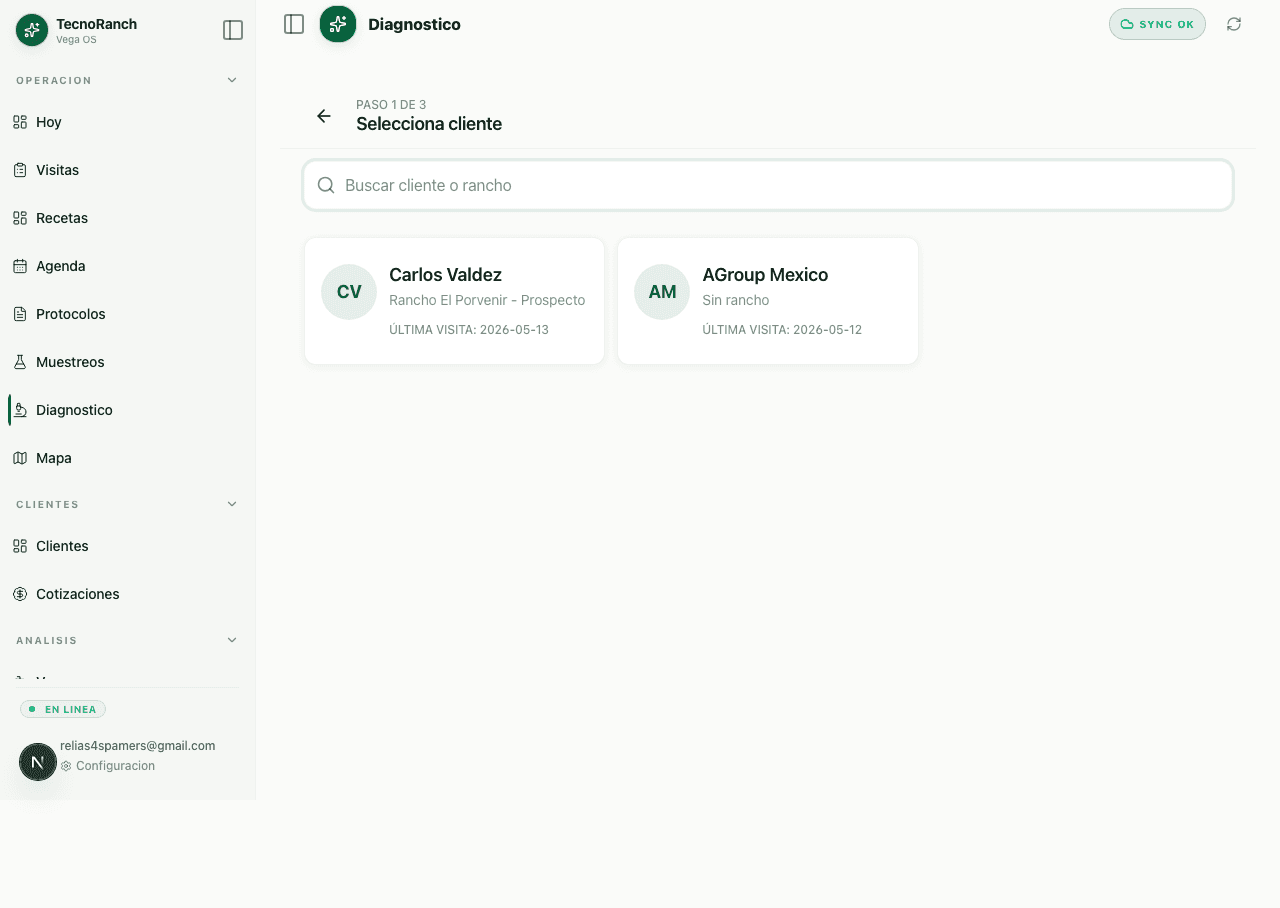
Task: Click the Agenda calendar icon
Action: [x=20, y=266]
